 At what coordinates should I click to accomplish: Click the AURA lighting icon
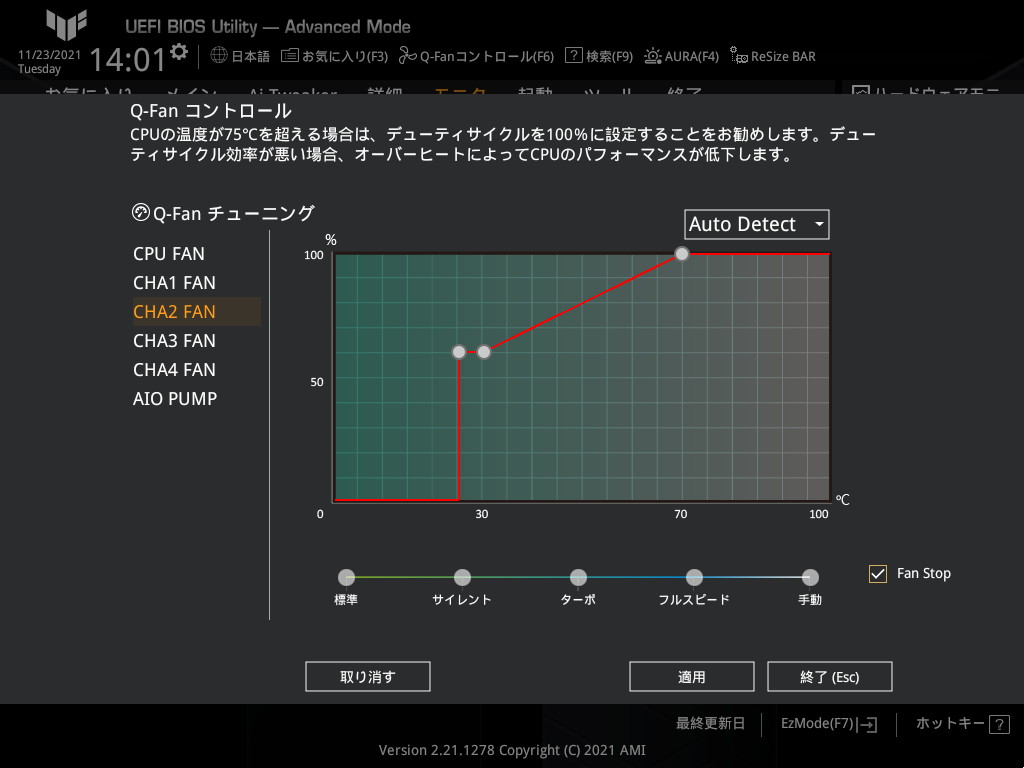tap(652, 56)
